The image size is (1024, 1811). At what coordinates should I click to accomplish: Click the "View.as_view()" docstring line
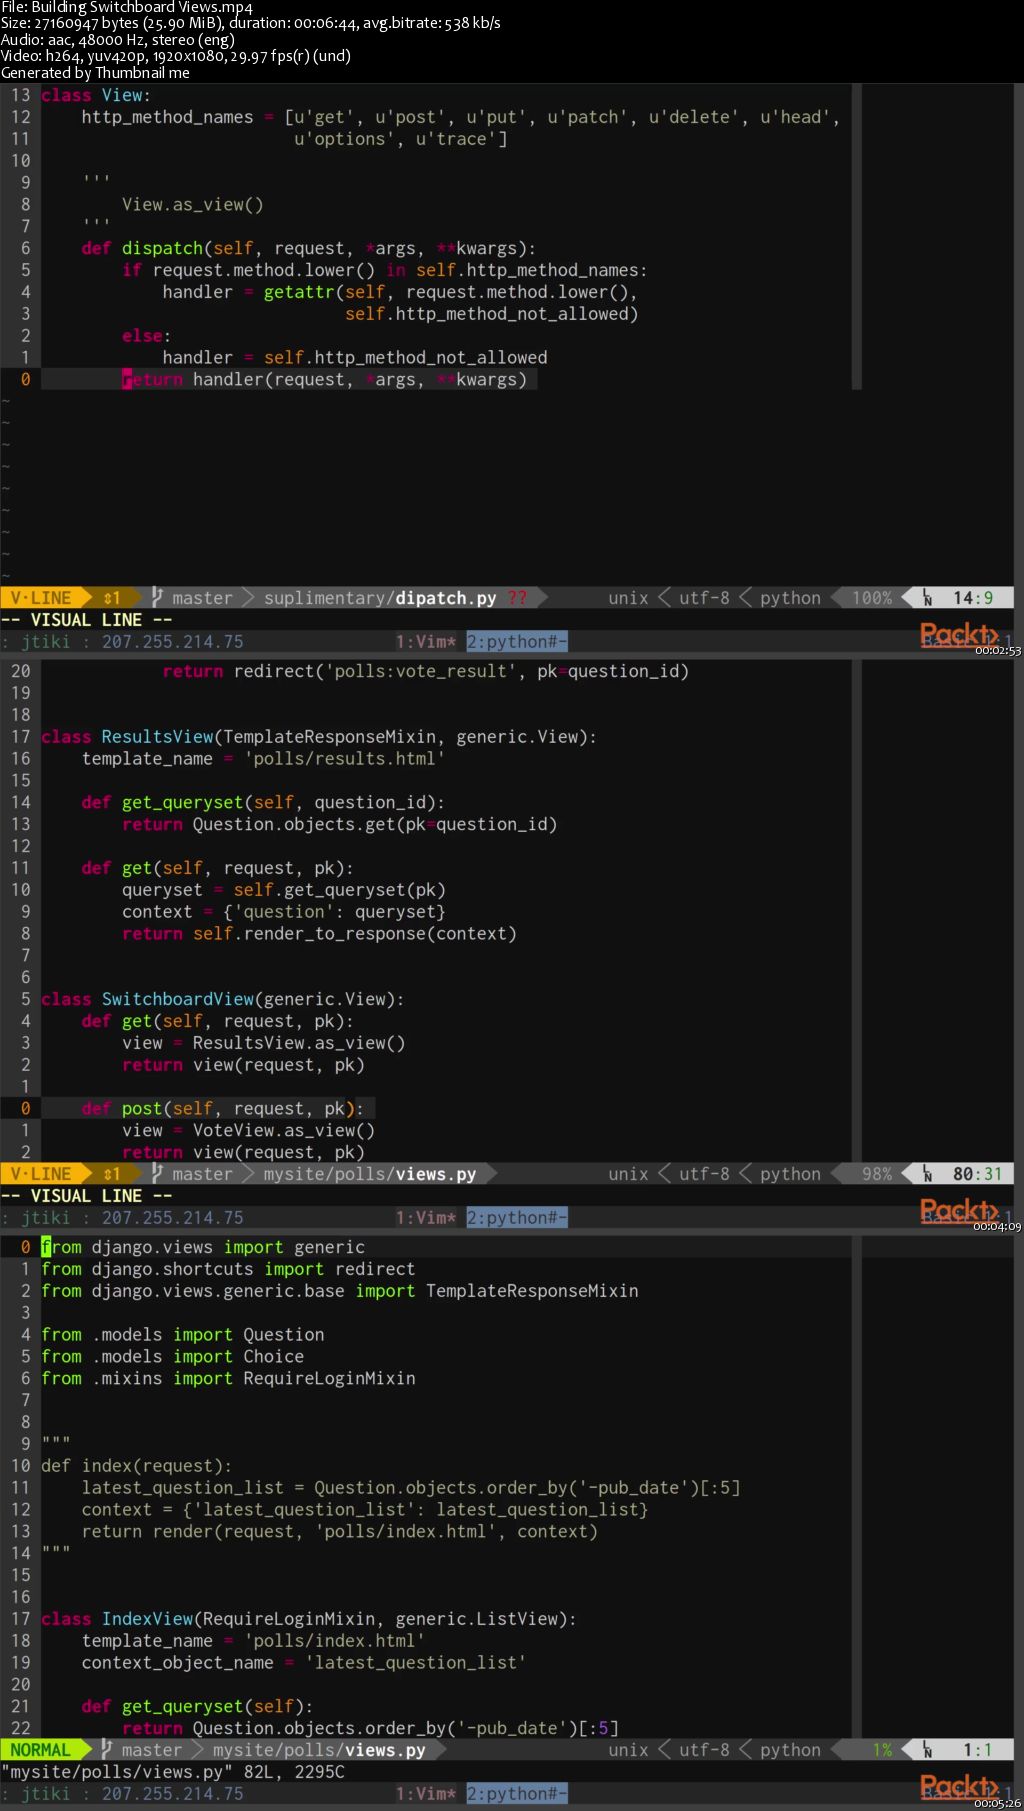pyautogui.click(x=193, y=204)
